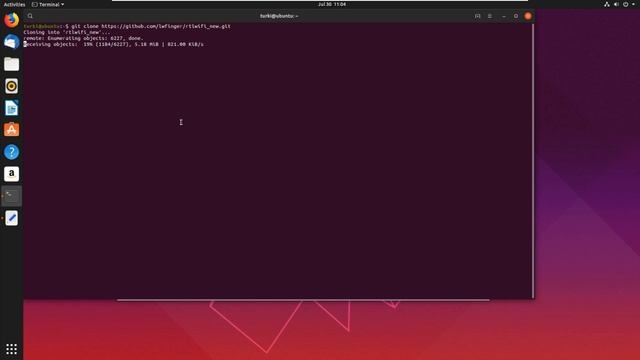Launch Thunderbird mail from the dock
The width and height of the screenshot is (640, 360).
(x=11, y=42)
